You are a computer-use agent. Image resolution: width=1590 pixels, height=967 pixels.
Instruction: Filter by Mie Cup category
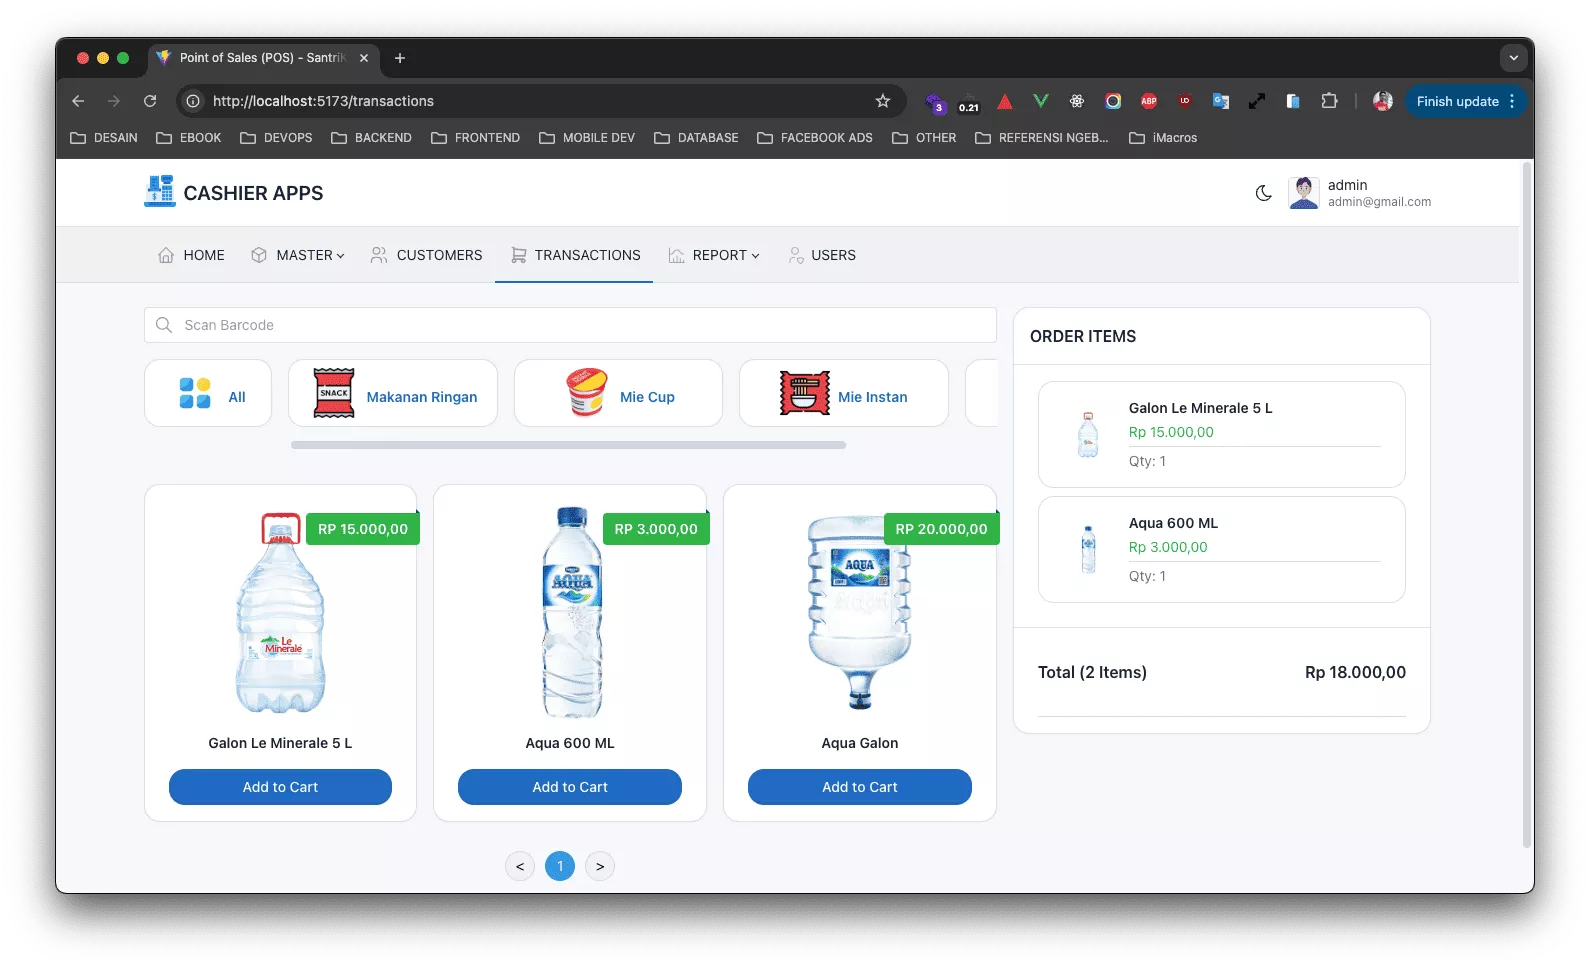[618, 393]
